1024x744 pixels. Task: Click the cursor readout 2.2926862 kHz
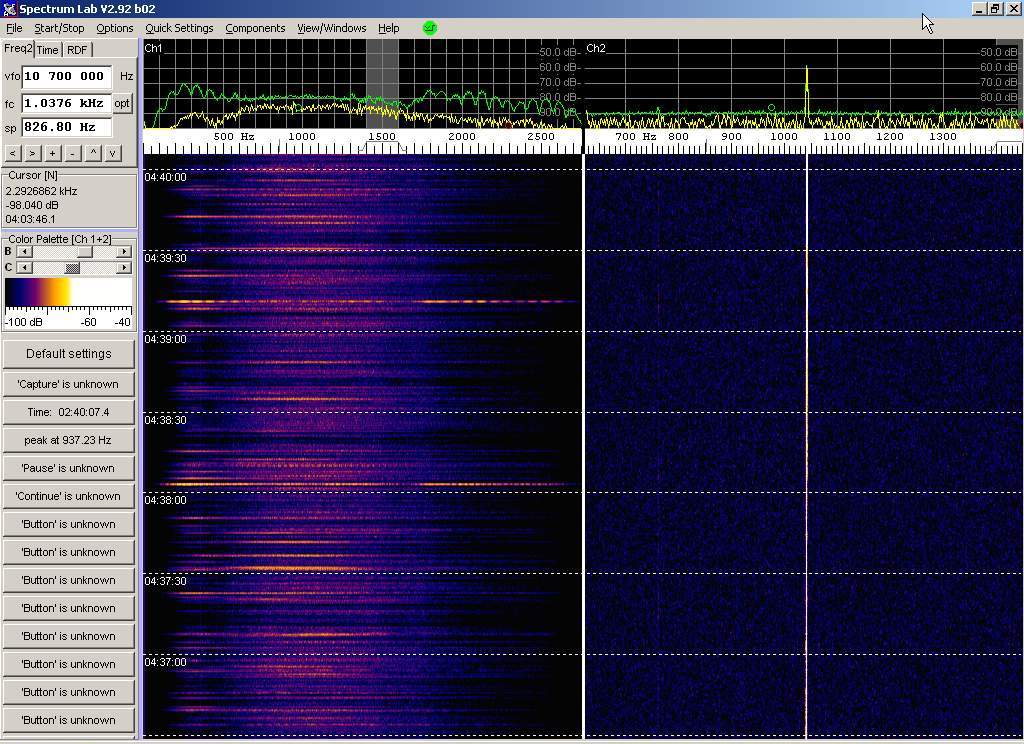tap(41, 191)
